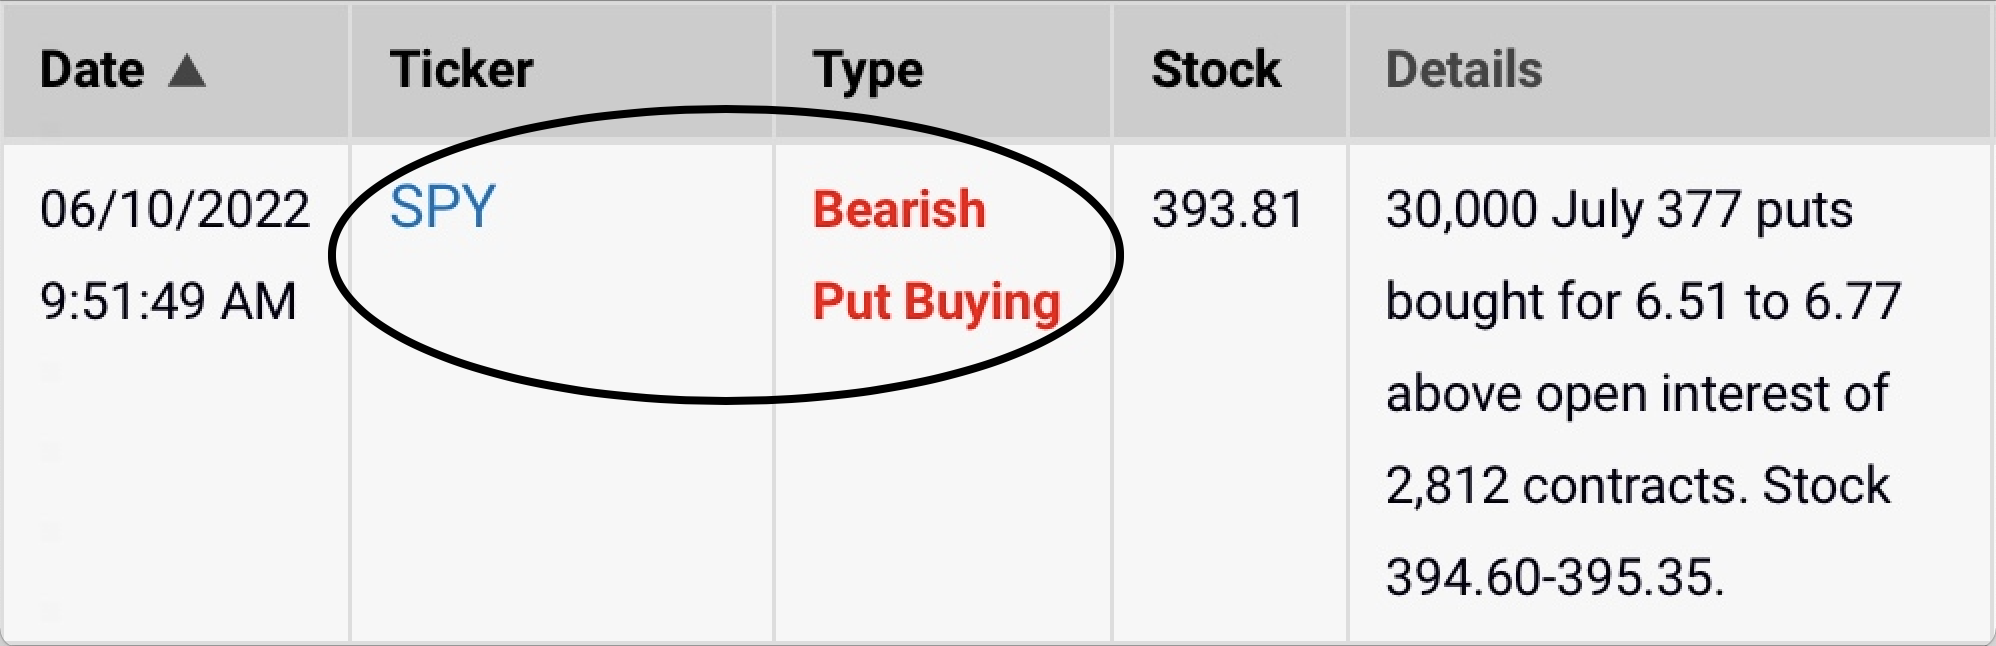Open the SPY ticker link

coord(442,208)
